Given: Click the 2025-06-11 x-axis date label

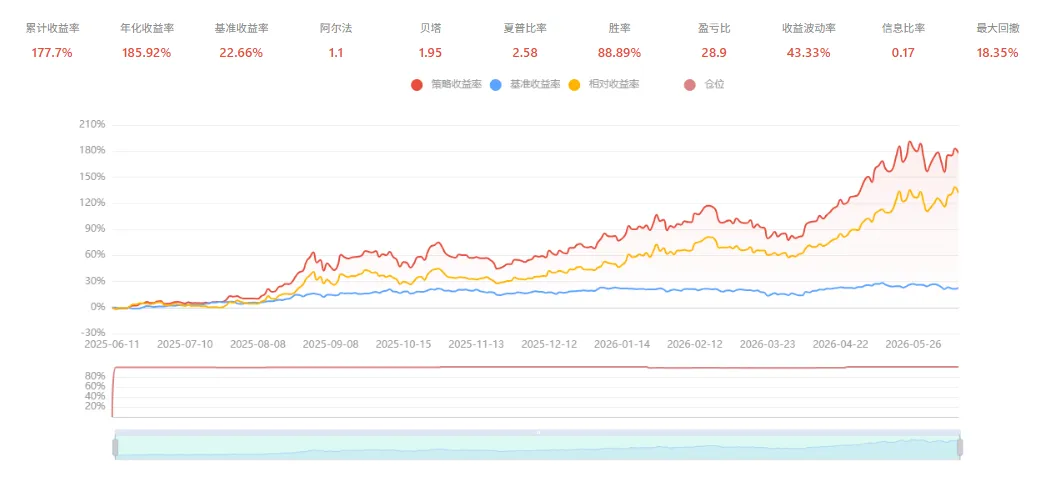Looking at the screenshot, I should click(112, 344).
